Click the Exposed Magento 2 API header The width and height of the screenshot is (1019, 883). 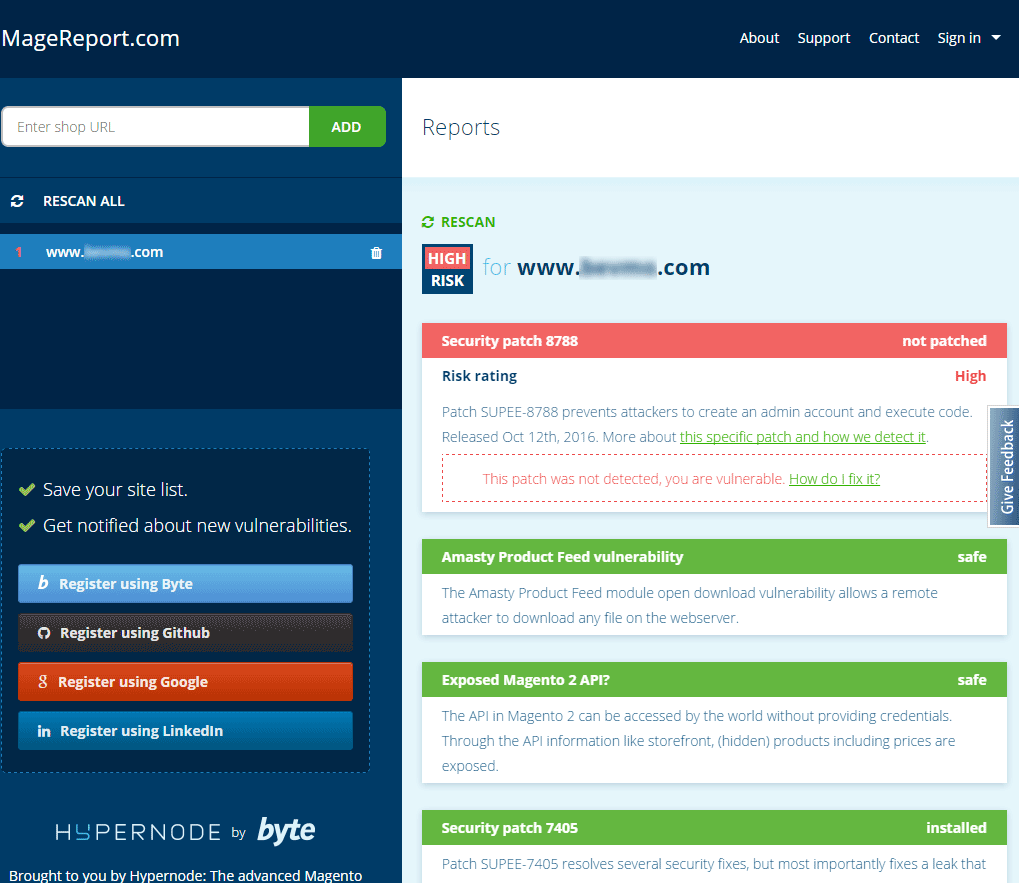click(714, 680)
